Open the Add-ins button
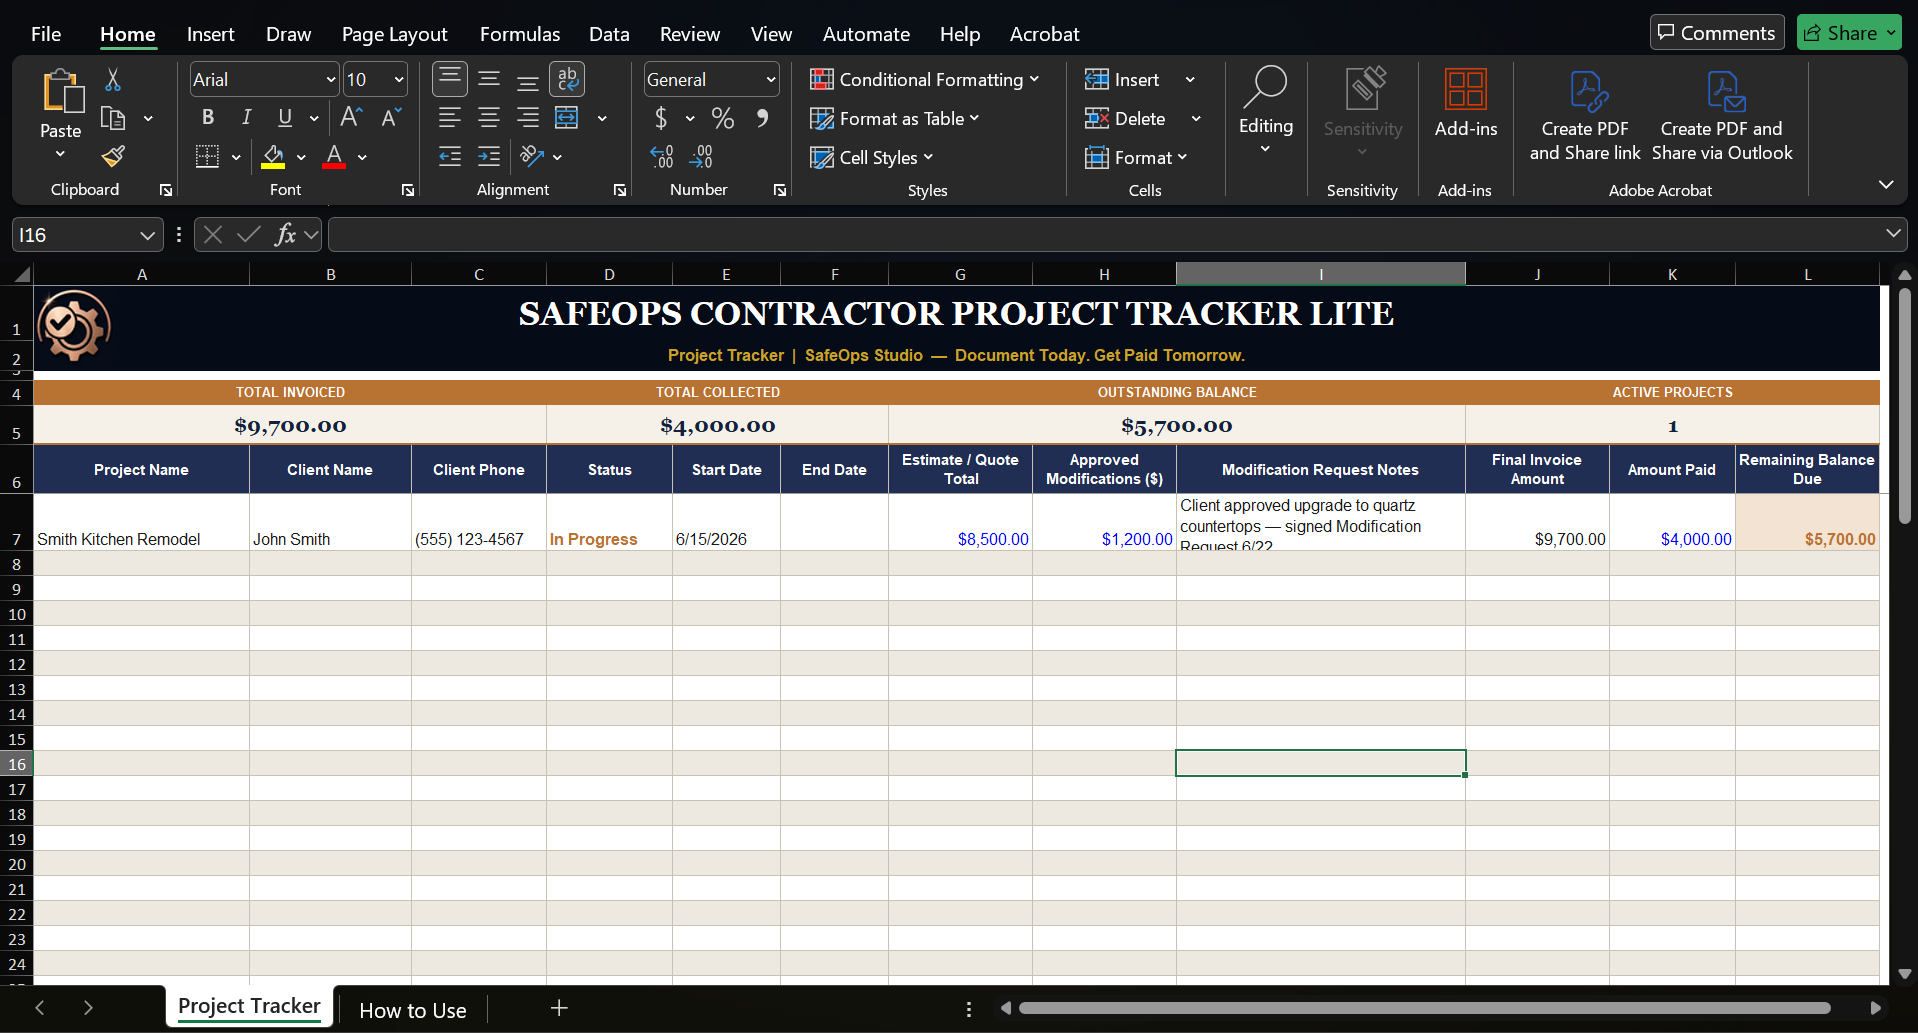This screenshot has height=1033, width=1918. [x=1466, y=103]
